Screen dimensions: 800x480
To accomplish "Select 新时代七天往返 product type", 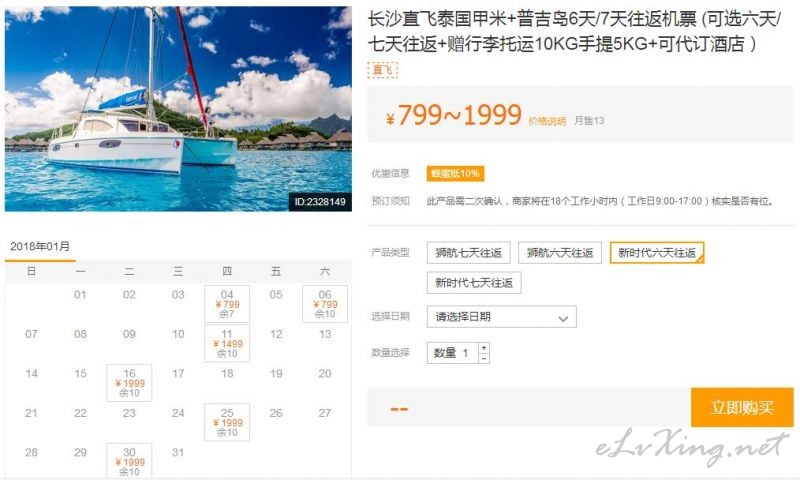I will (474, 283).
